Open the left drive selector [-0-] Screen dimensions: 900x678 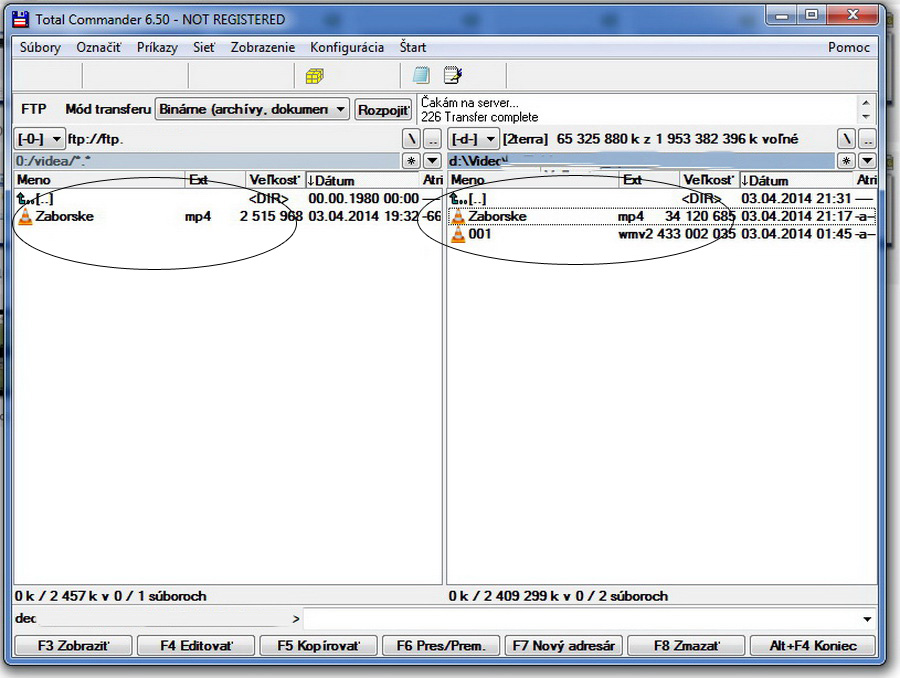point(39,139)
